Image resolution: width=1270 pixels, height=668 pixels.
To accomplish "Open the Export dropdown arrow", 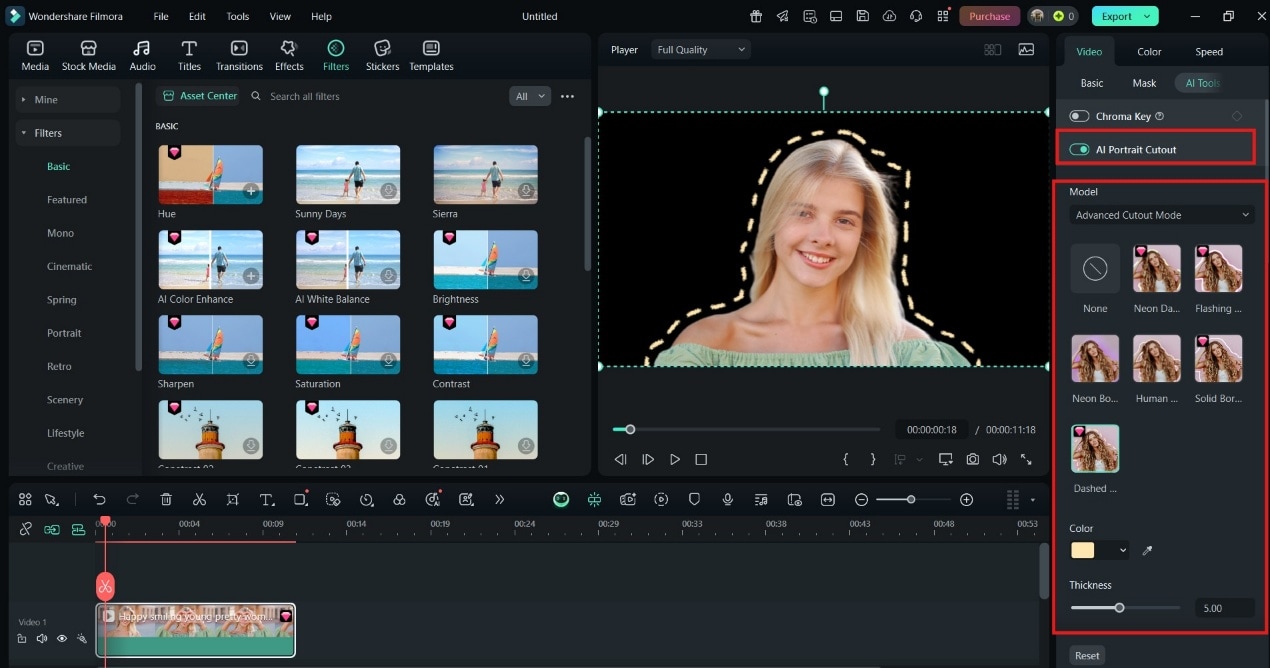I will pyautogui.click(x=1148, y=16).
